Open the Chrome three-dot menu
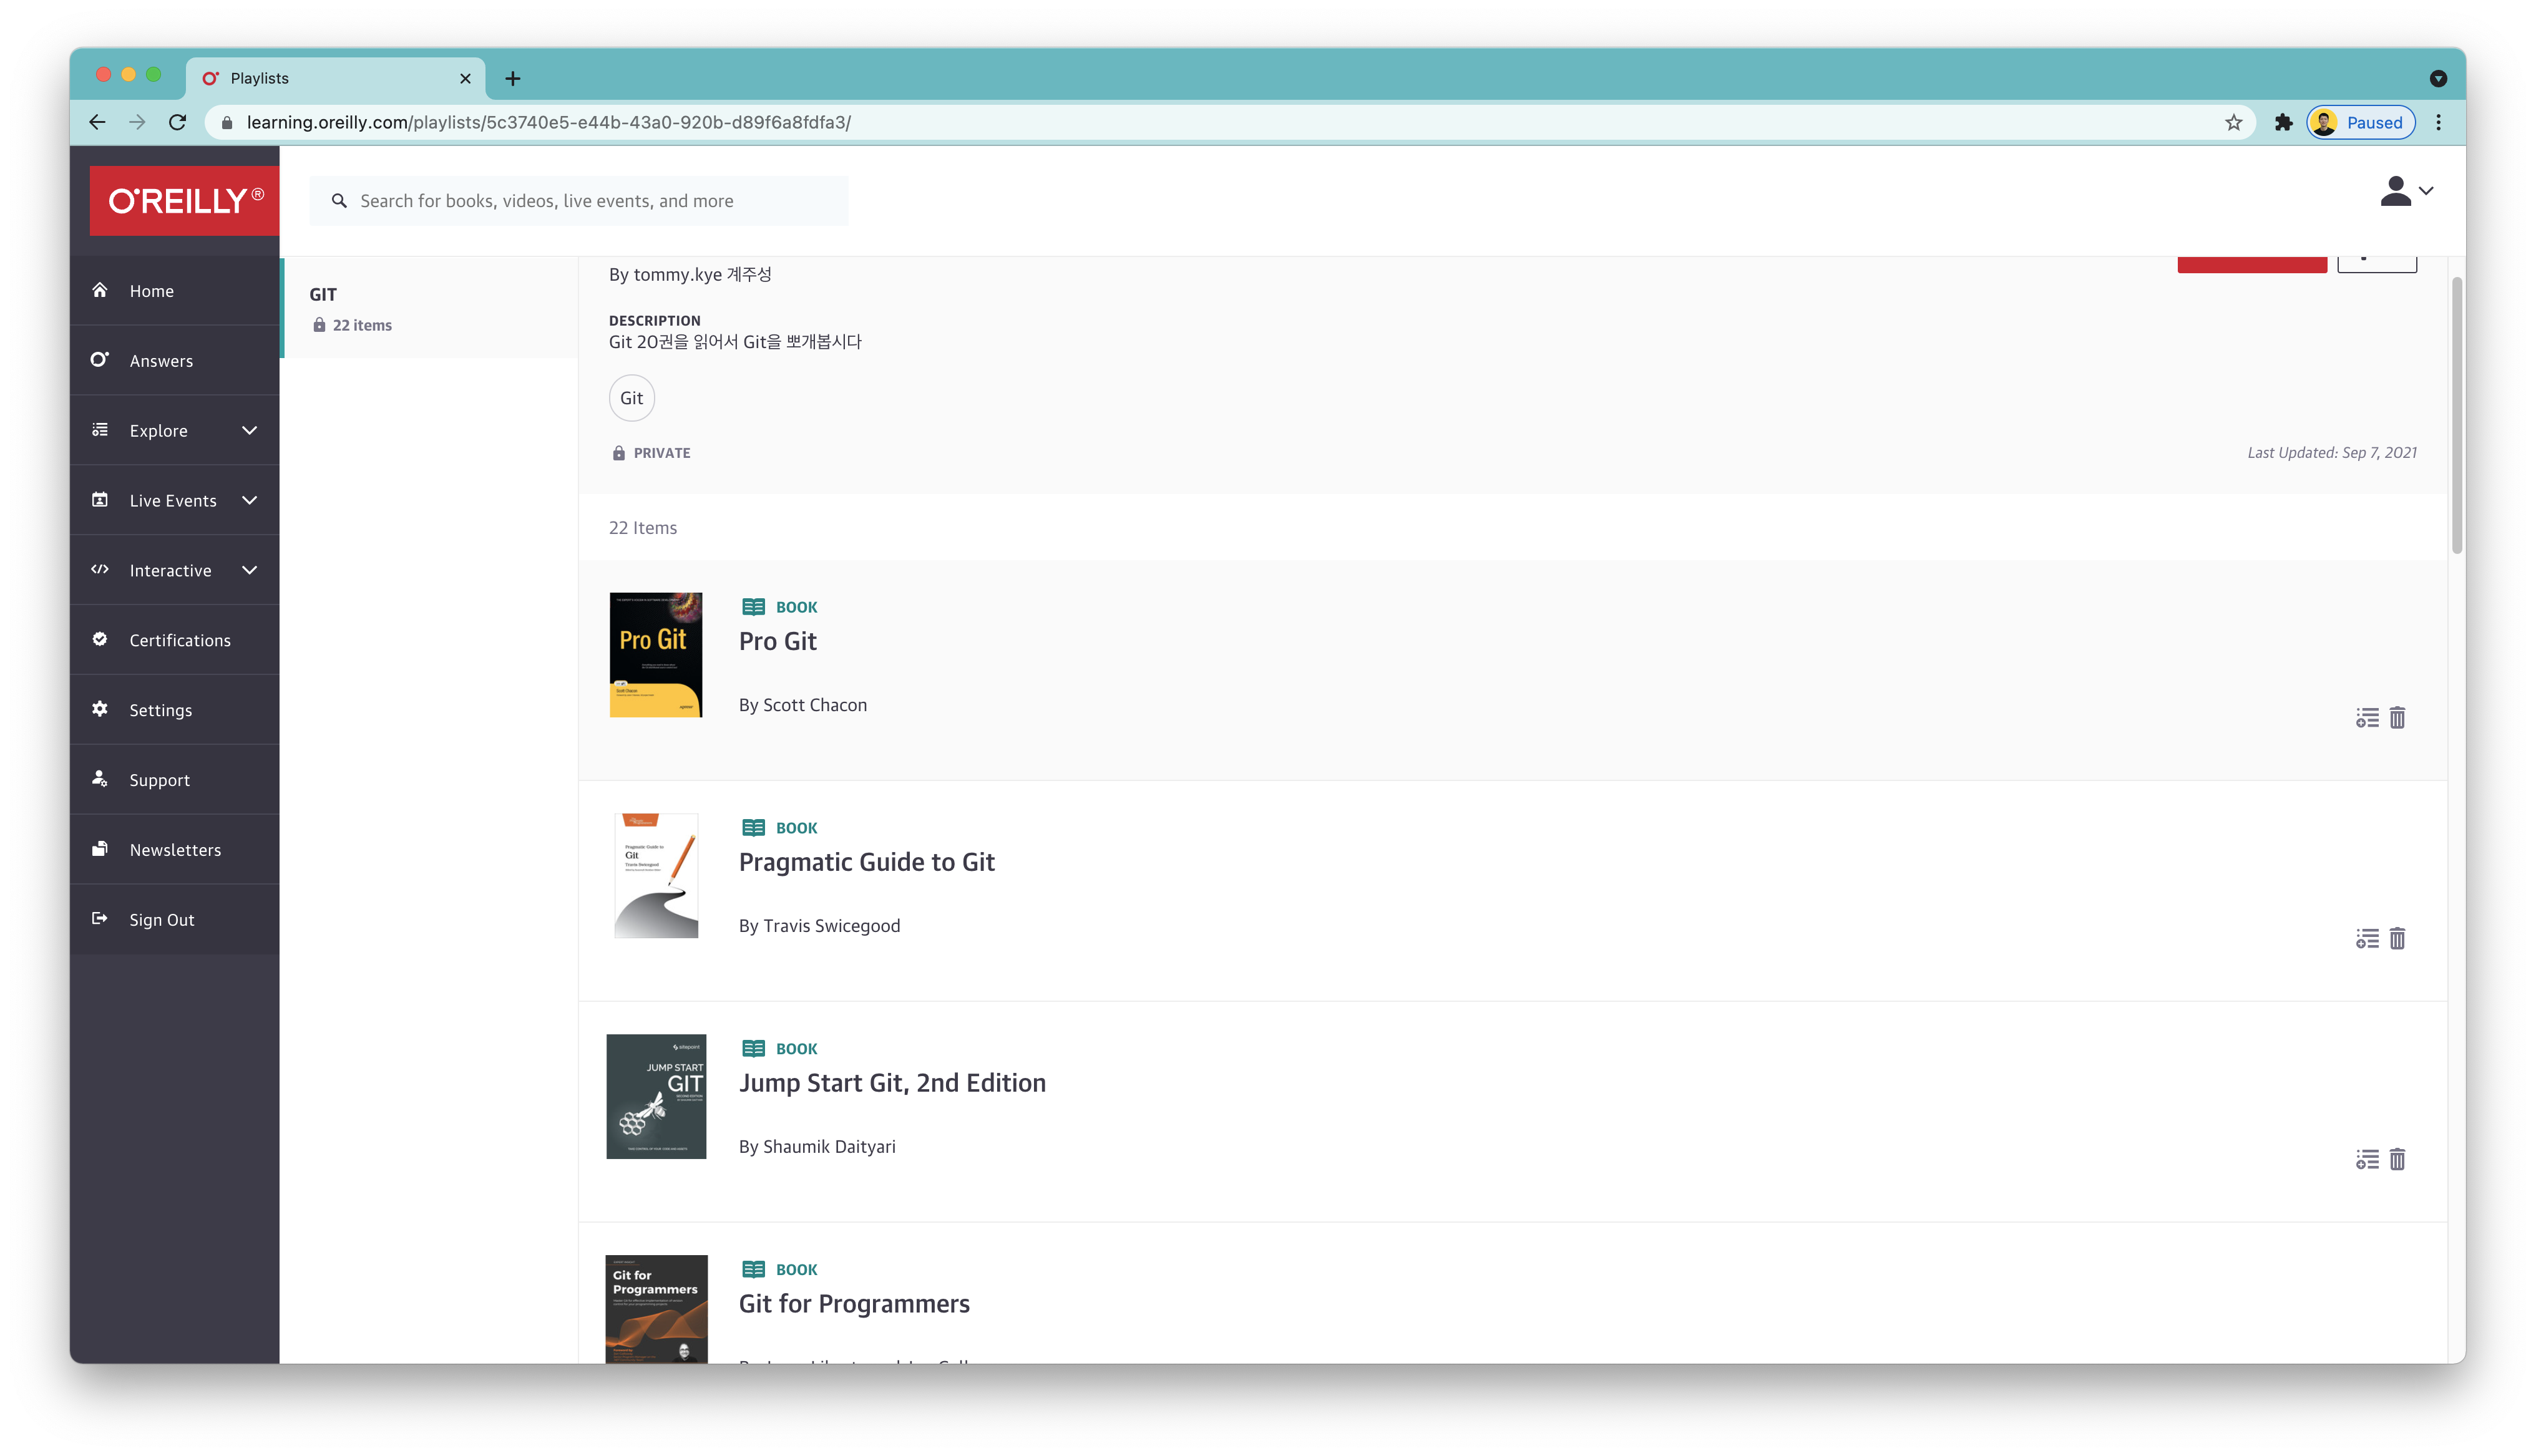 tap(2438, 122)
